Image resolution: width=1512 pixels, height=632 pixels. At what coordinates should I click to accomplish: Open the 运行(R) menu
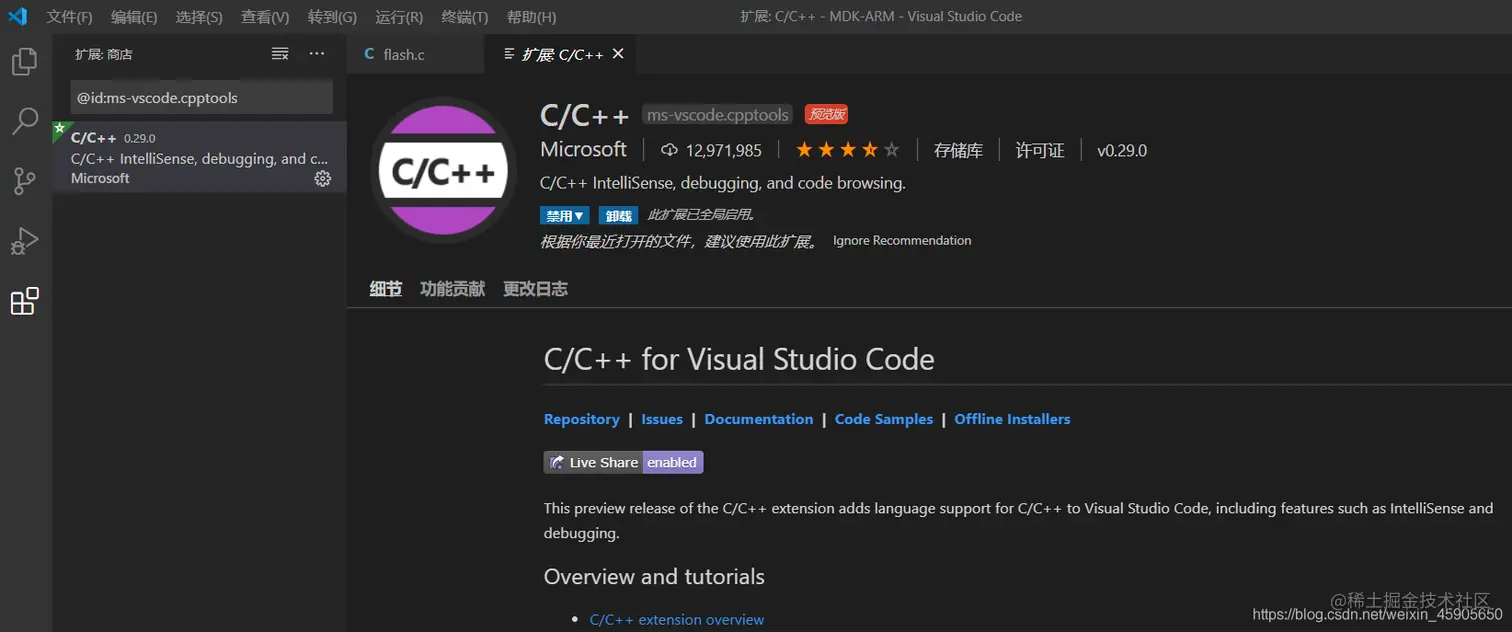pyautogui.click(x=399, y=17)
